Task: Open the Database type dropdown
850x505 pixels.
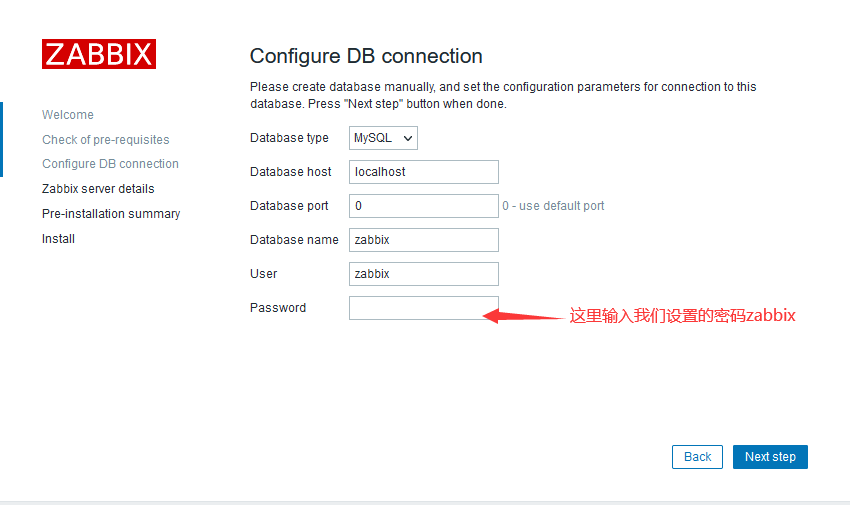Action: tap(383, 138)
